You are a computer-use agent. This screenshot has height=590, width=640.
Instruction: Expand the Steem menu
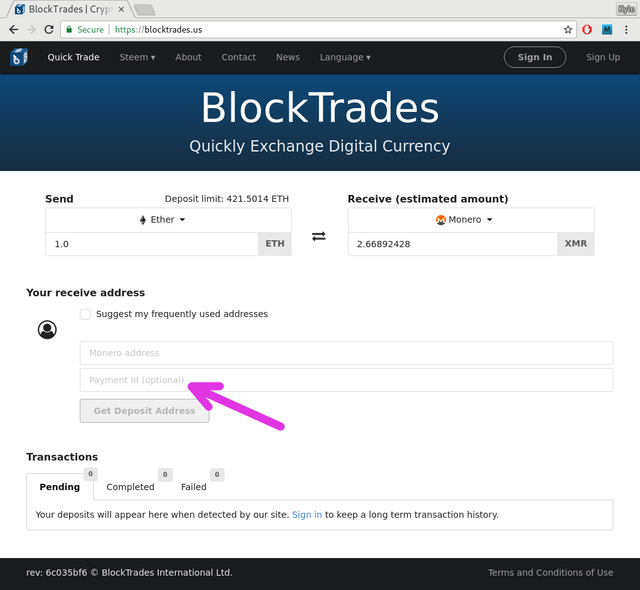[137, 57]
